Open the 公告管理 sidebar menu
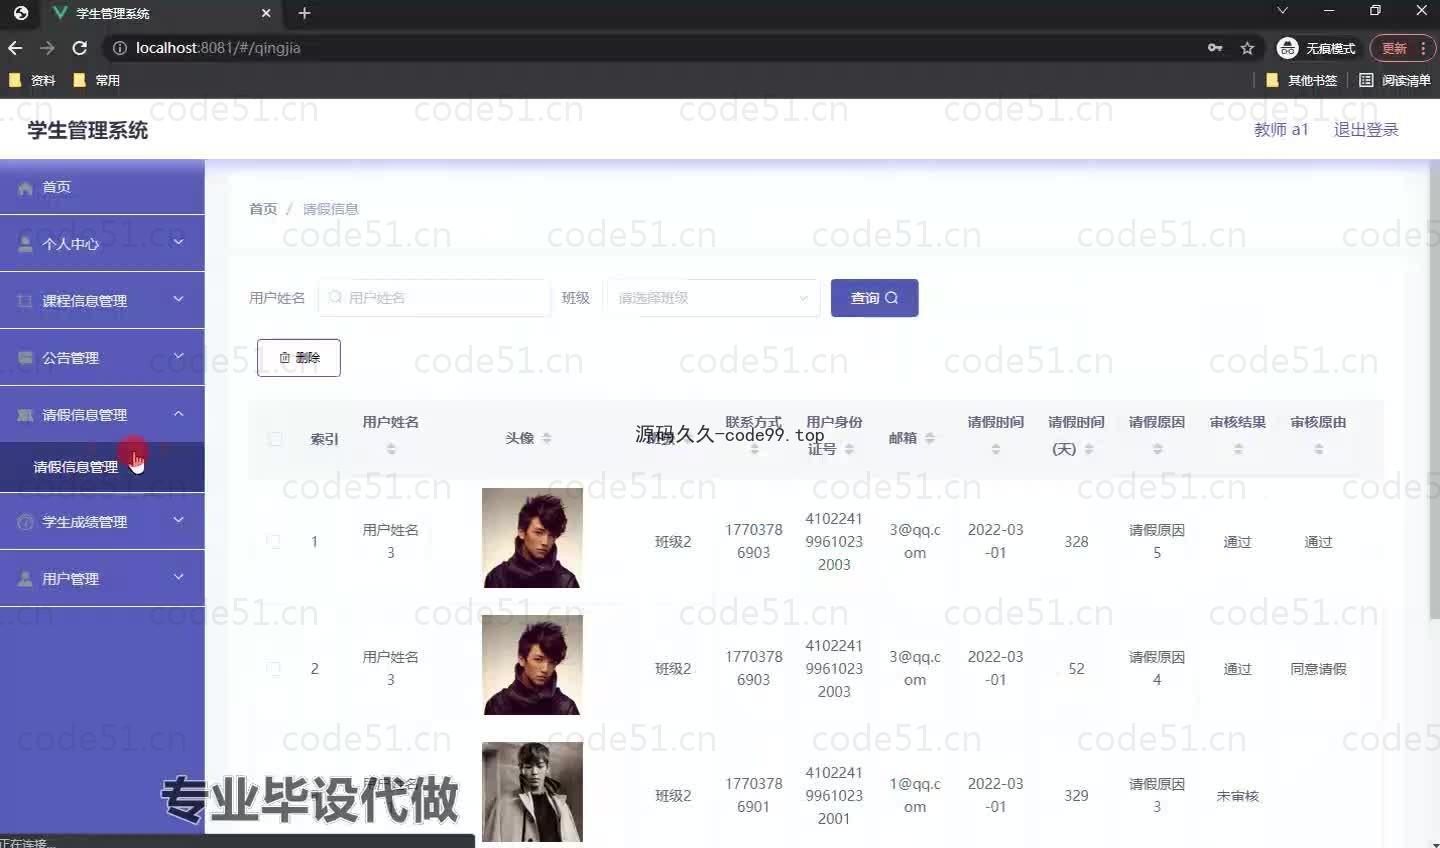Image resolution: width=1440 pixels, height=848 pixels. (x=102, y=358)
